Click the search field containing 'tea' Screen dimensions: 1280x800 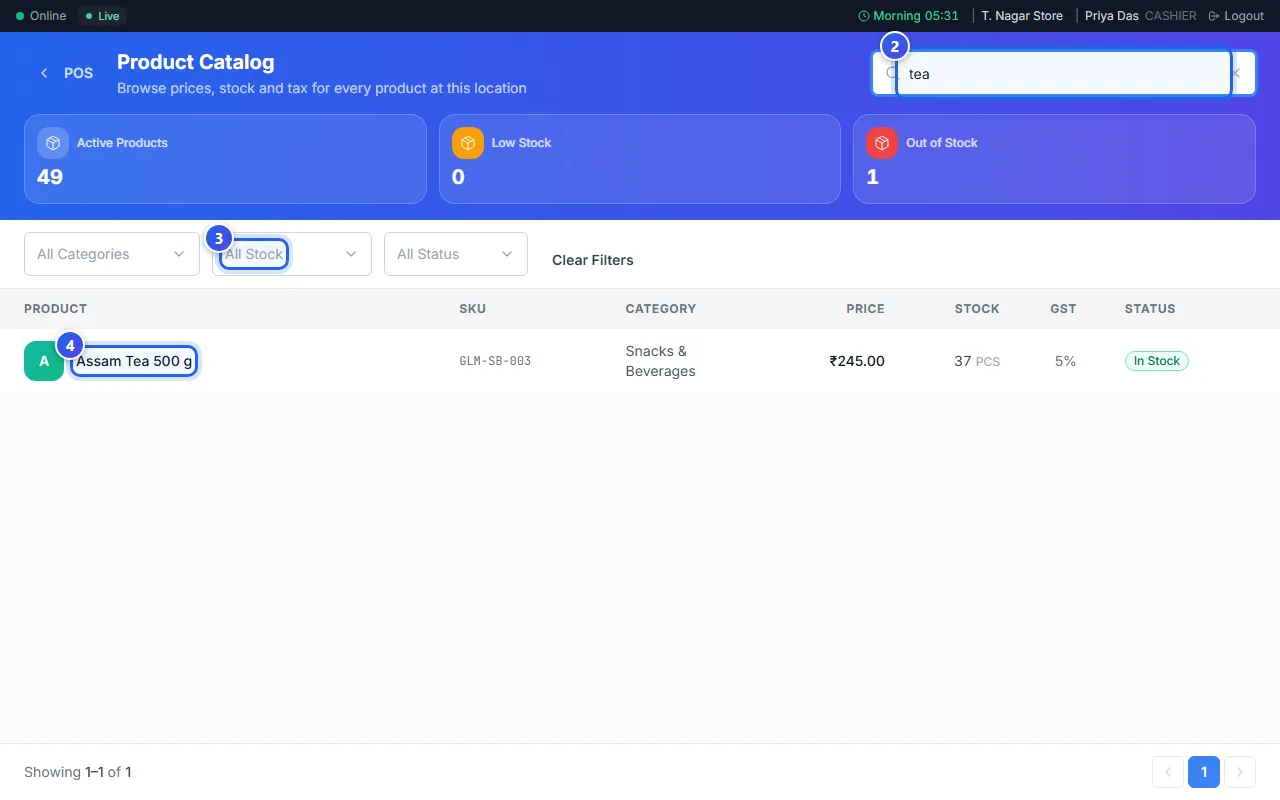coord(1063,73)
